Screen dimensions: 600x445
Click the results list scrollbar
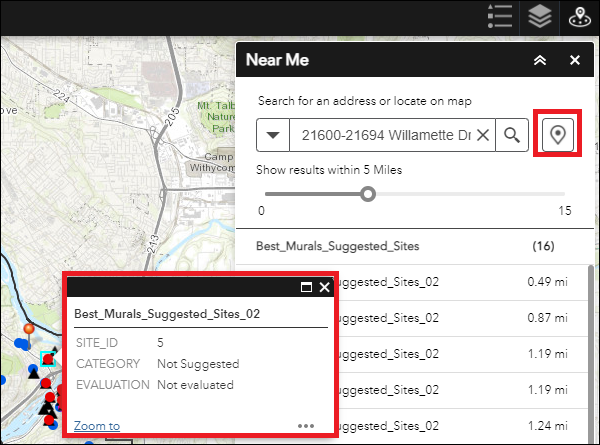pyautogui.click(x=591, y=354)
